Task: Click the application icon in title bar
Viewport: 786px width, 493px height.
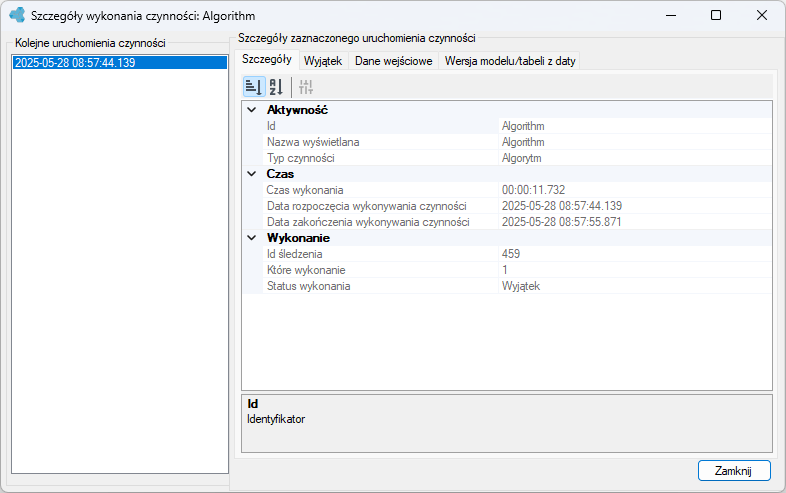Action: pos(17,16)
